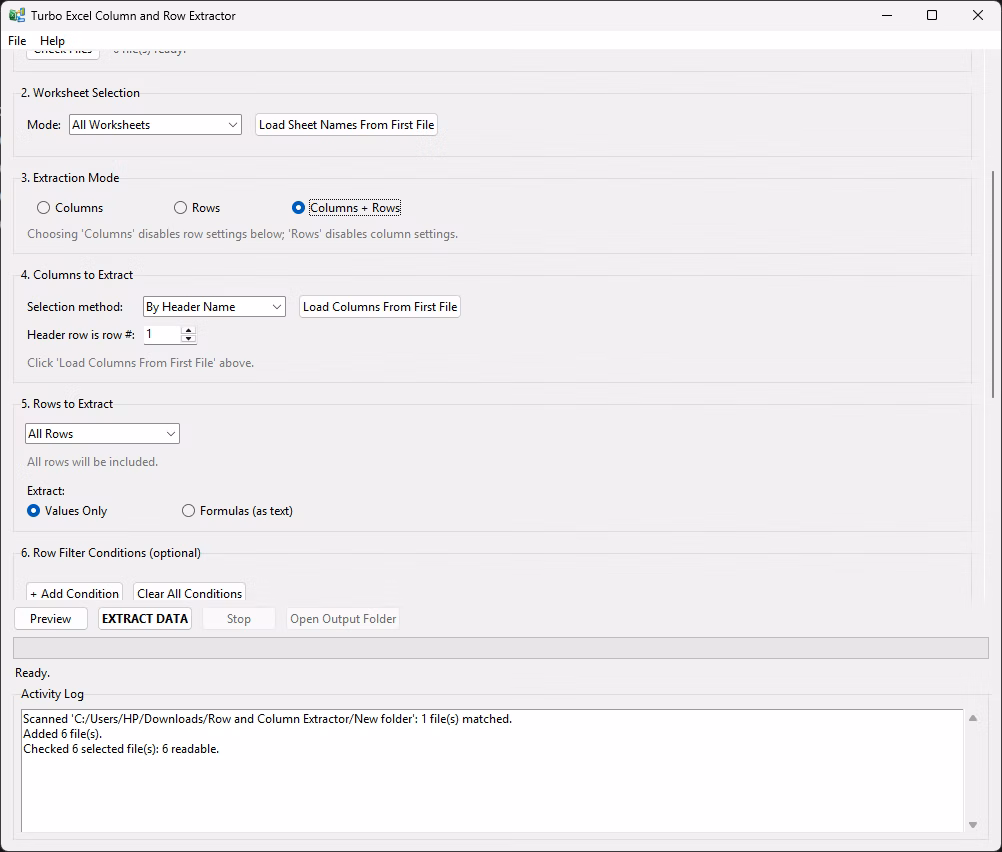Open the File menu
Screen dimensions: 1002x852
(x=17, y=40)
